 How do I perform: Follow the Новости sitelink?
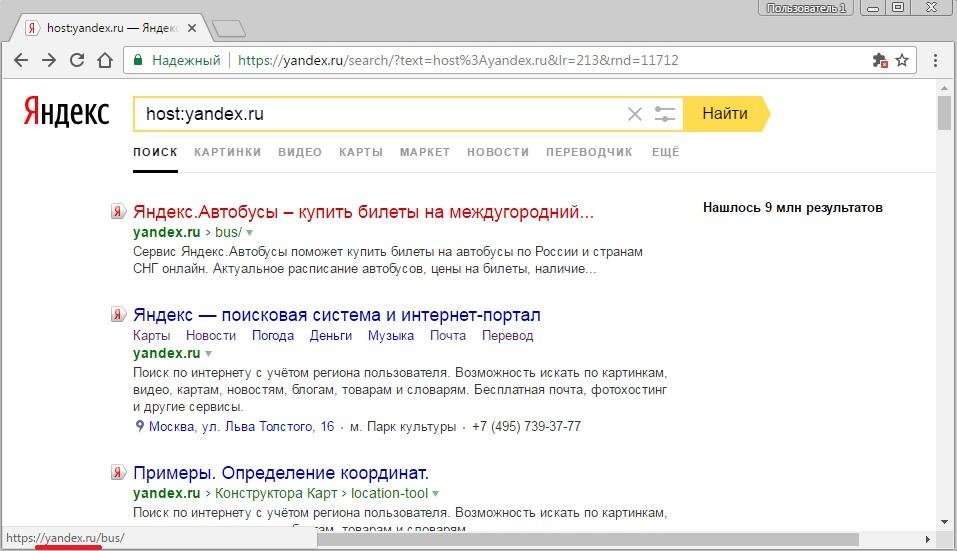(211, 336)
